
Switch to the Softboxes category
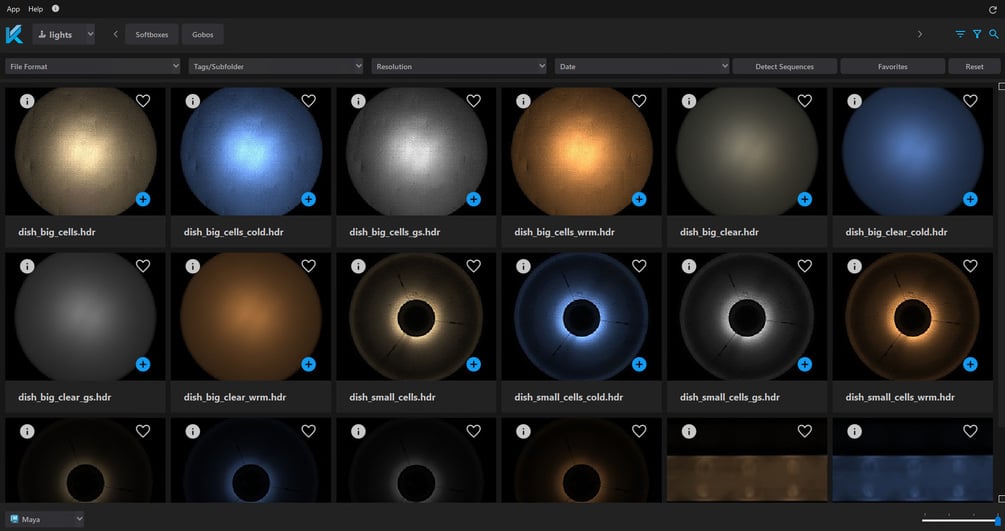click(x=152, y=35)
